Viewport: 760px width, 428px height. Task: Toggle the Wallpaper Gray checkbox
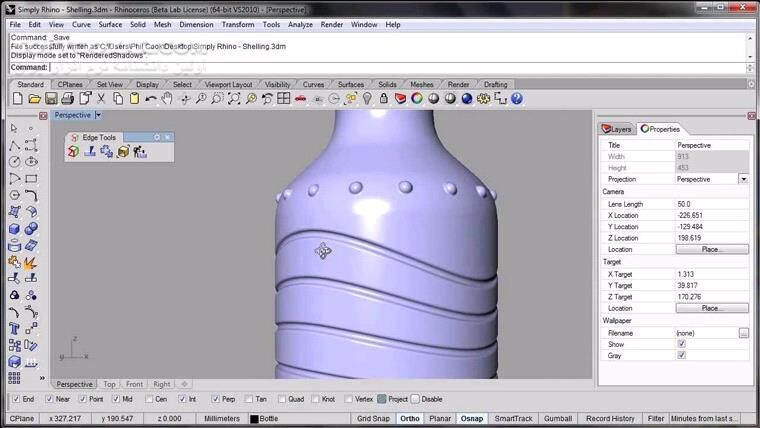click(x=681, y=355)
